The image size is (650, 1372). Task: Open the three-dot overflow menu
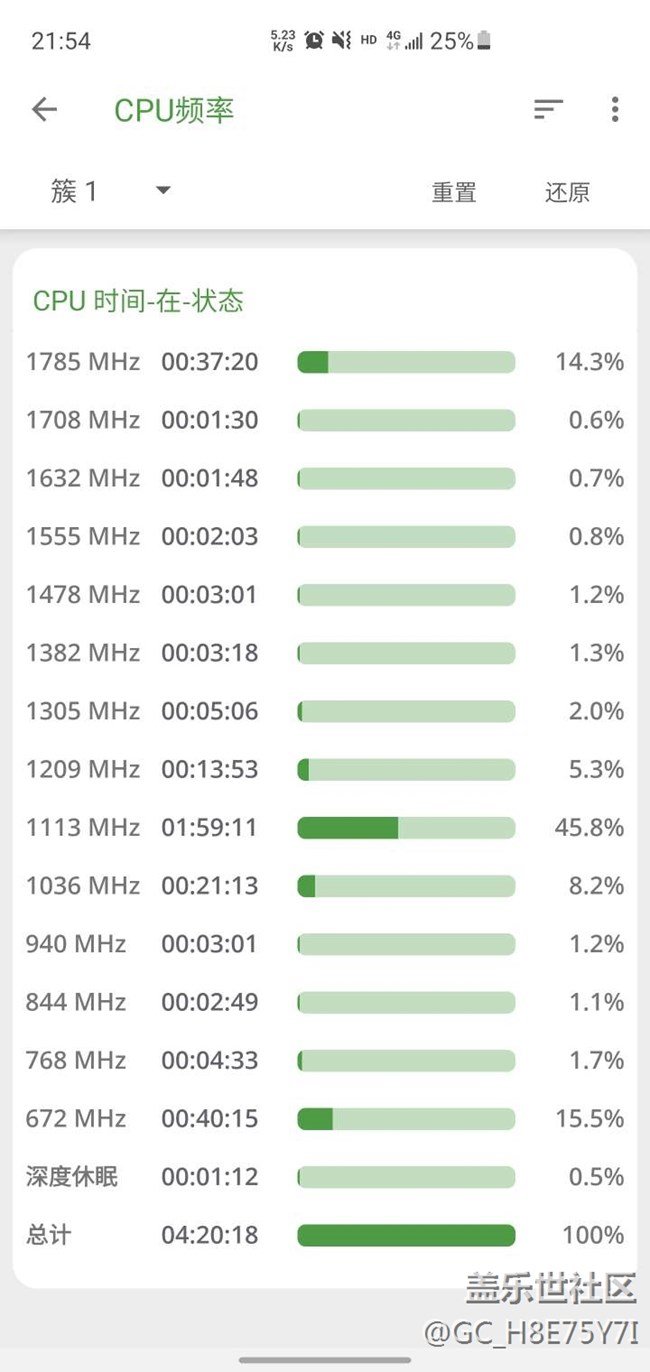[614, 109]
